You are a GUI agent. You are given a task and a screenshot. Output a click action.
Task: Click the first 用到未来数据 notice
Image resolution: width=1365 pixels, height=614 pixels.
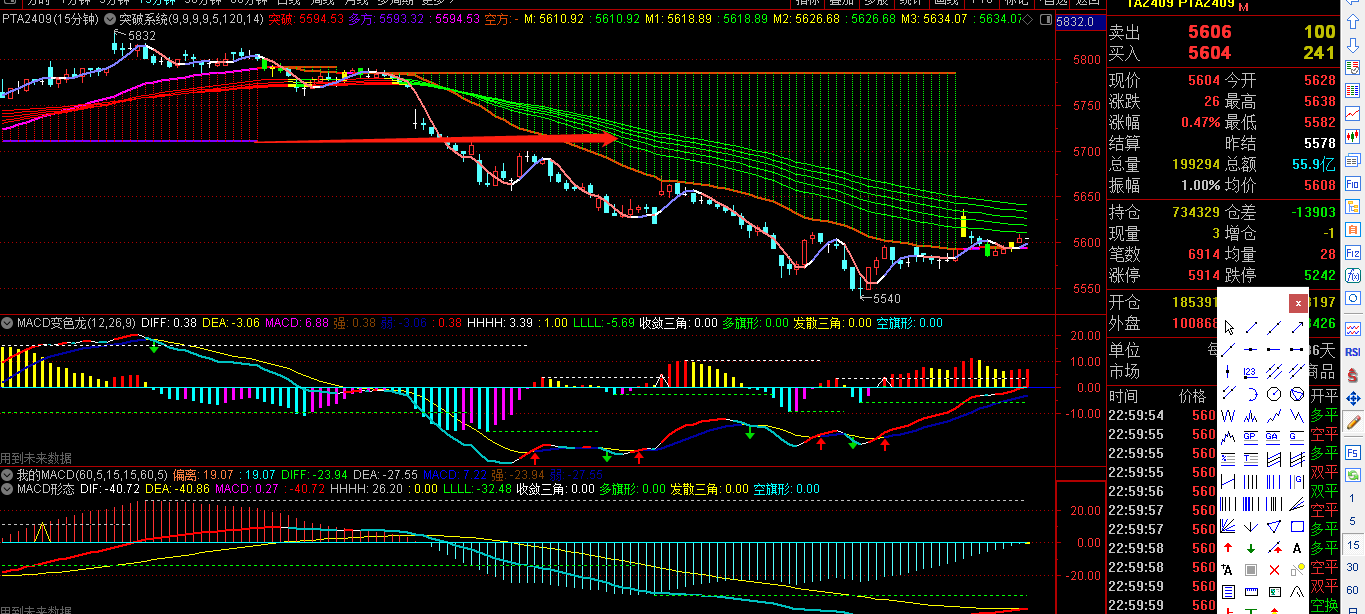point(36,458)
